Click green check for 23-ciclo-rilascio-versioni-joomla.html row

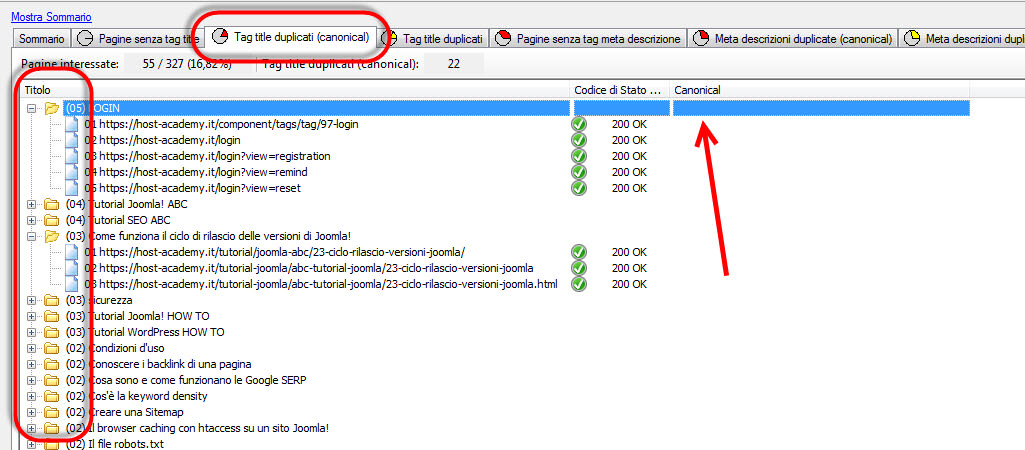(x=579, y=284)
